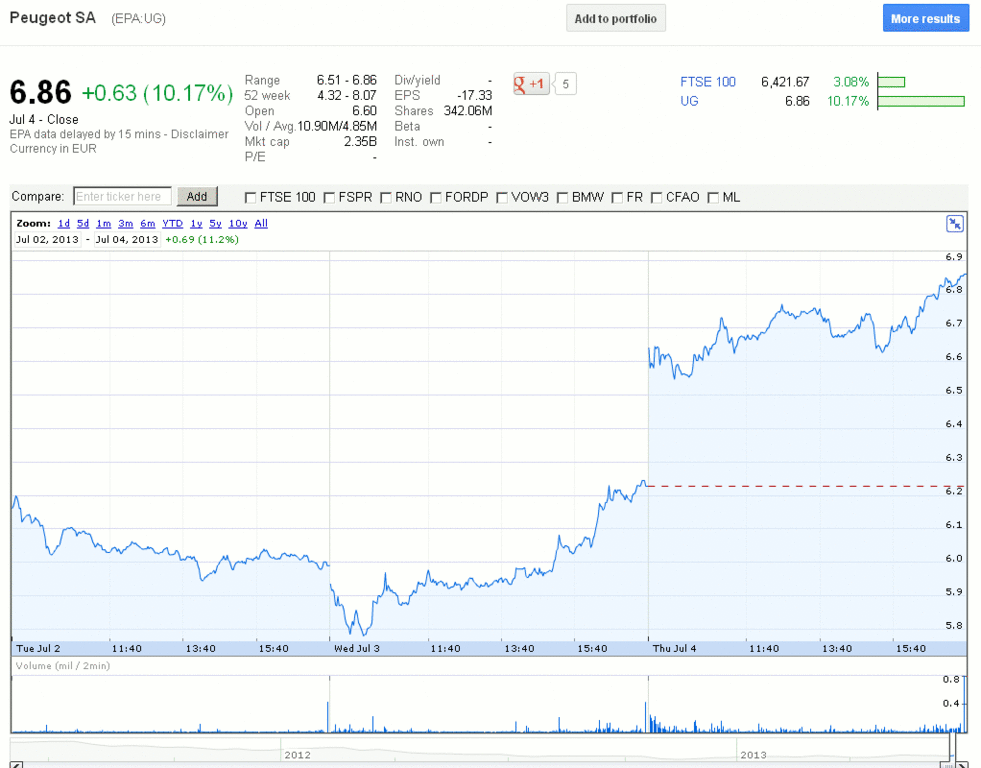The image size is (981, 768).
Task: Zoom chart to 5y
Action: point(215,223)
